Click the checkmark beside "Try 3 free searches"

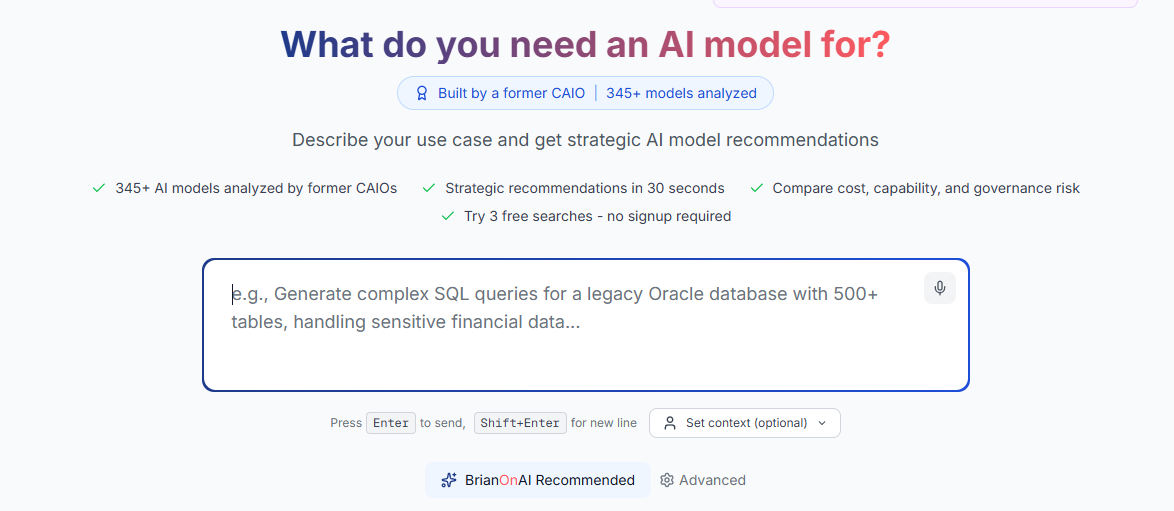pos(448,216)
